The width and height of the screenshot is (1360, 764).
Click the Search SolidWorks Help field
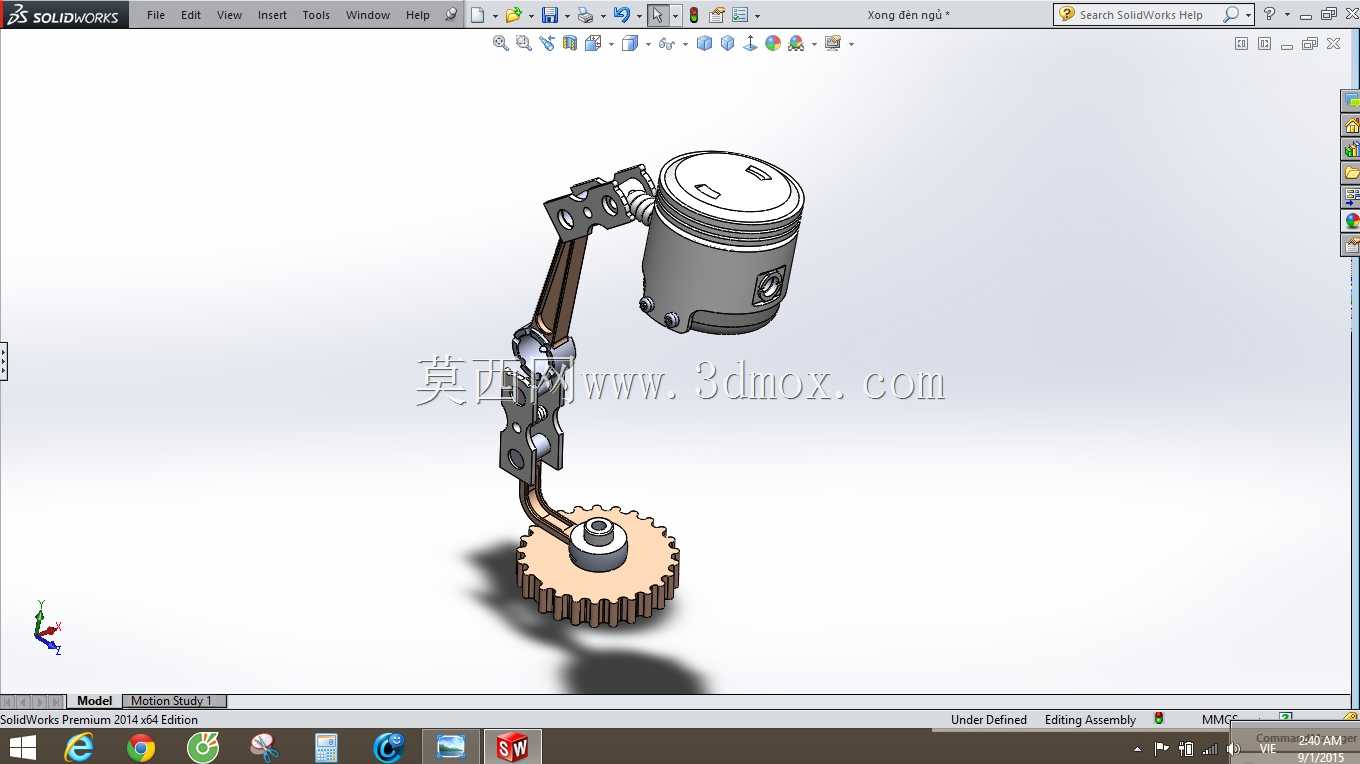pyautogui.click(x=1141, y=15)
